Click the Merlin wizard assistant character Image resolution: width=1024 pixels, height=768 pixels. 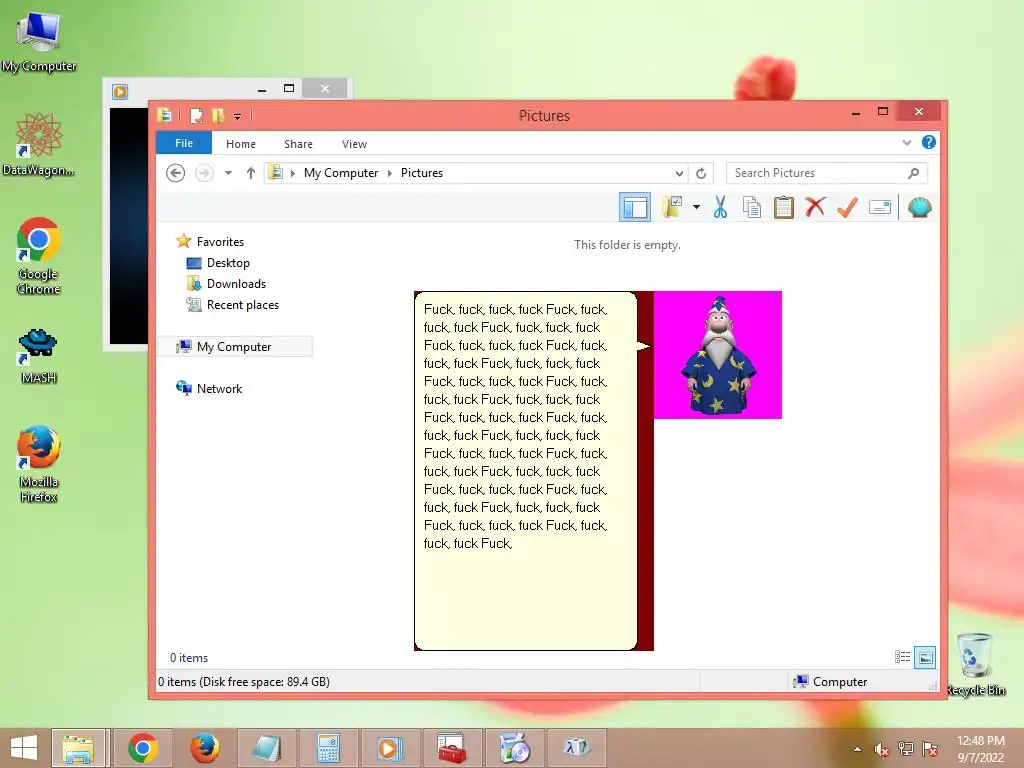(x=718, y=355)
